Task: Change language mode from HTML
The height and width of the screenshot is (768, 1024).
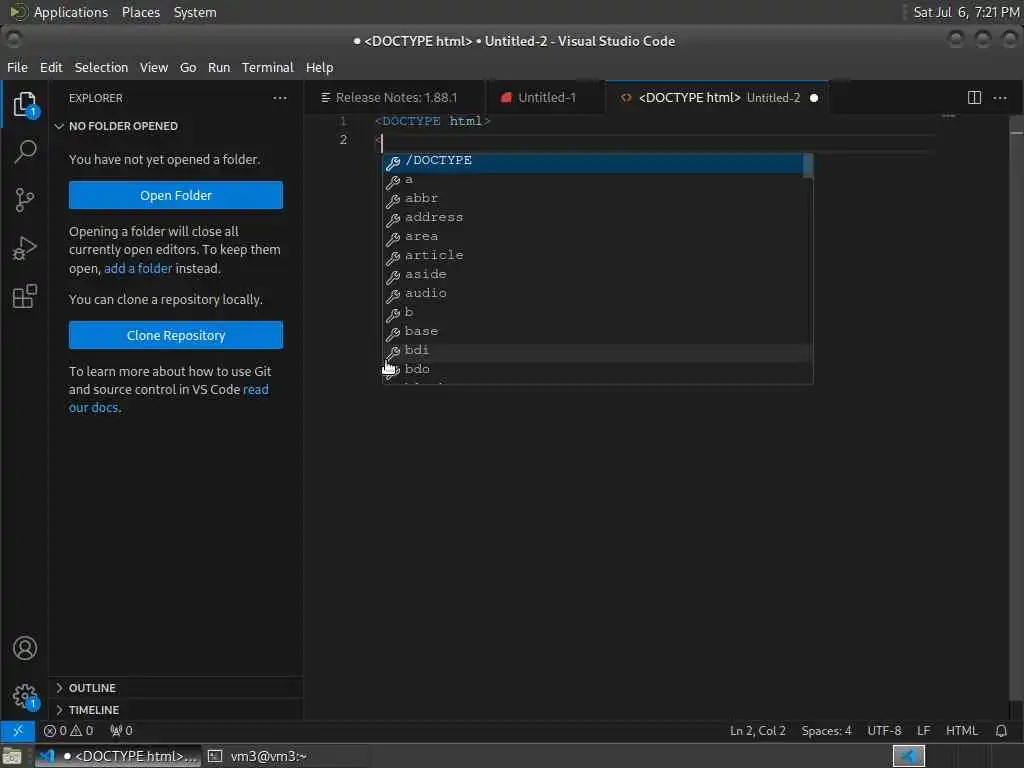Action: [x=961, y=731]
